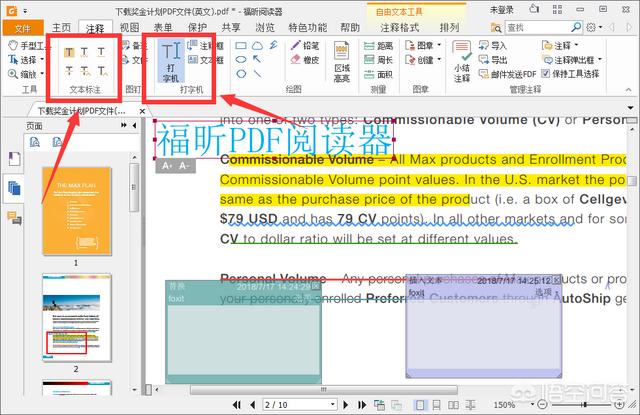Open the Comment Format (注释格式) tab
The height and width of the screenshot is (415, 640).
click(x=400, y=28)
